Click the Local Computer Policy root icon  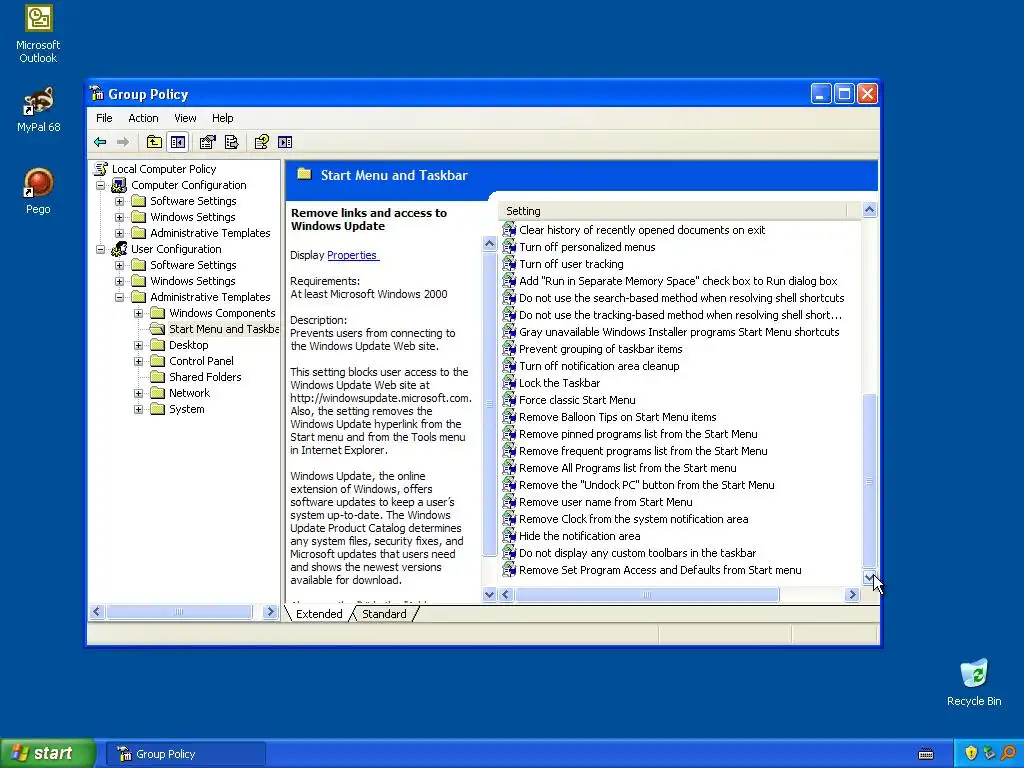point(101,168)
